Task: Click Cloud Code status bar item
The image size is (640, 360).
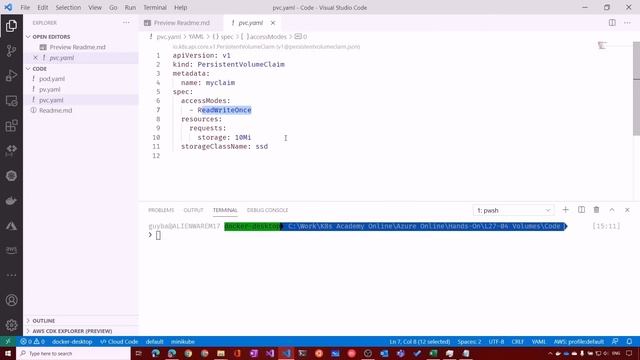Action: (x=119, y=342)
